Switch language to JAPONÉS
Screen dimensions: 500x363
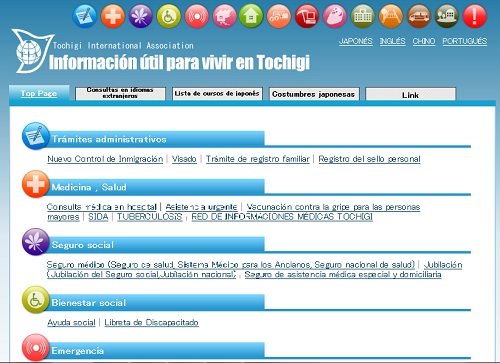click(x=356, y=41)
